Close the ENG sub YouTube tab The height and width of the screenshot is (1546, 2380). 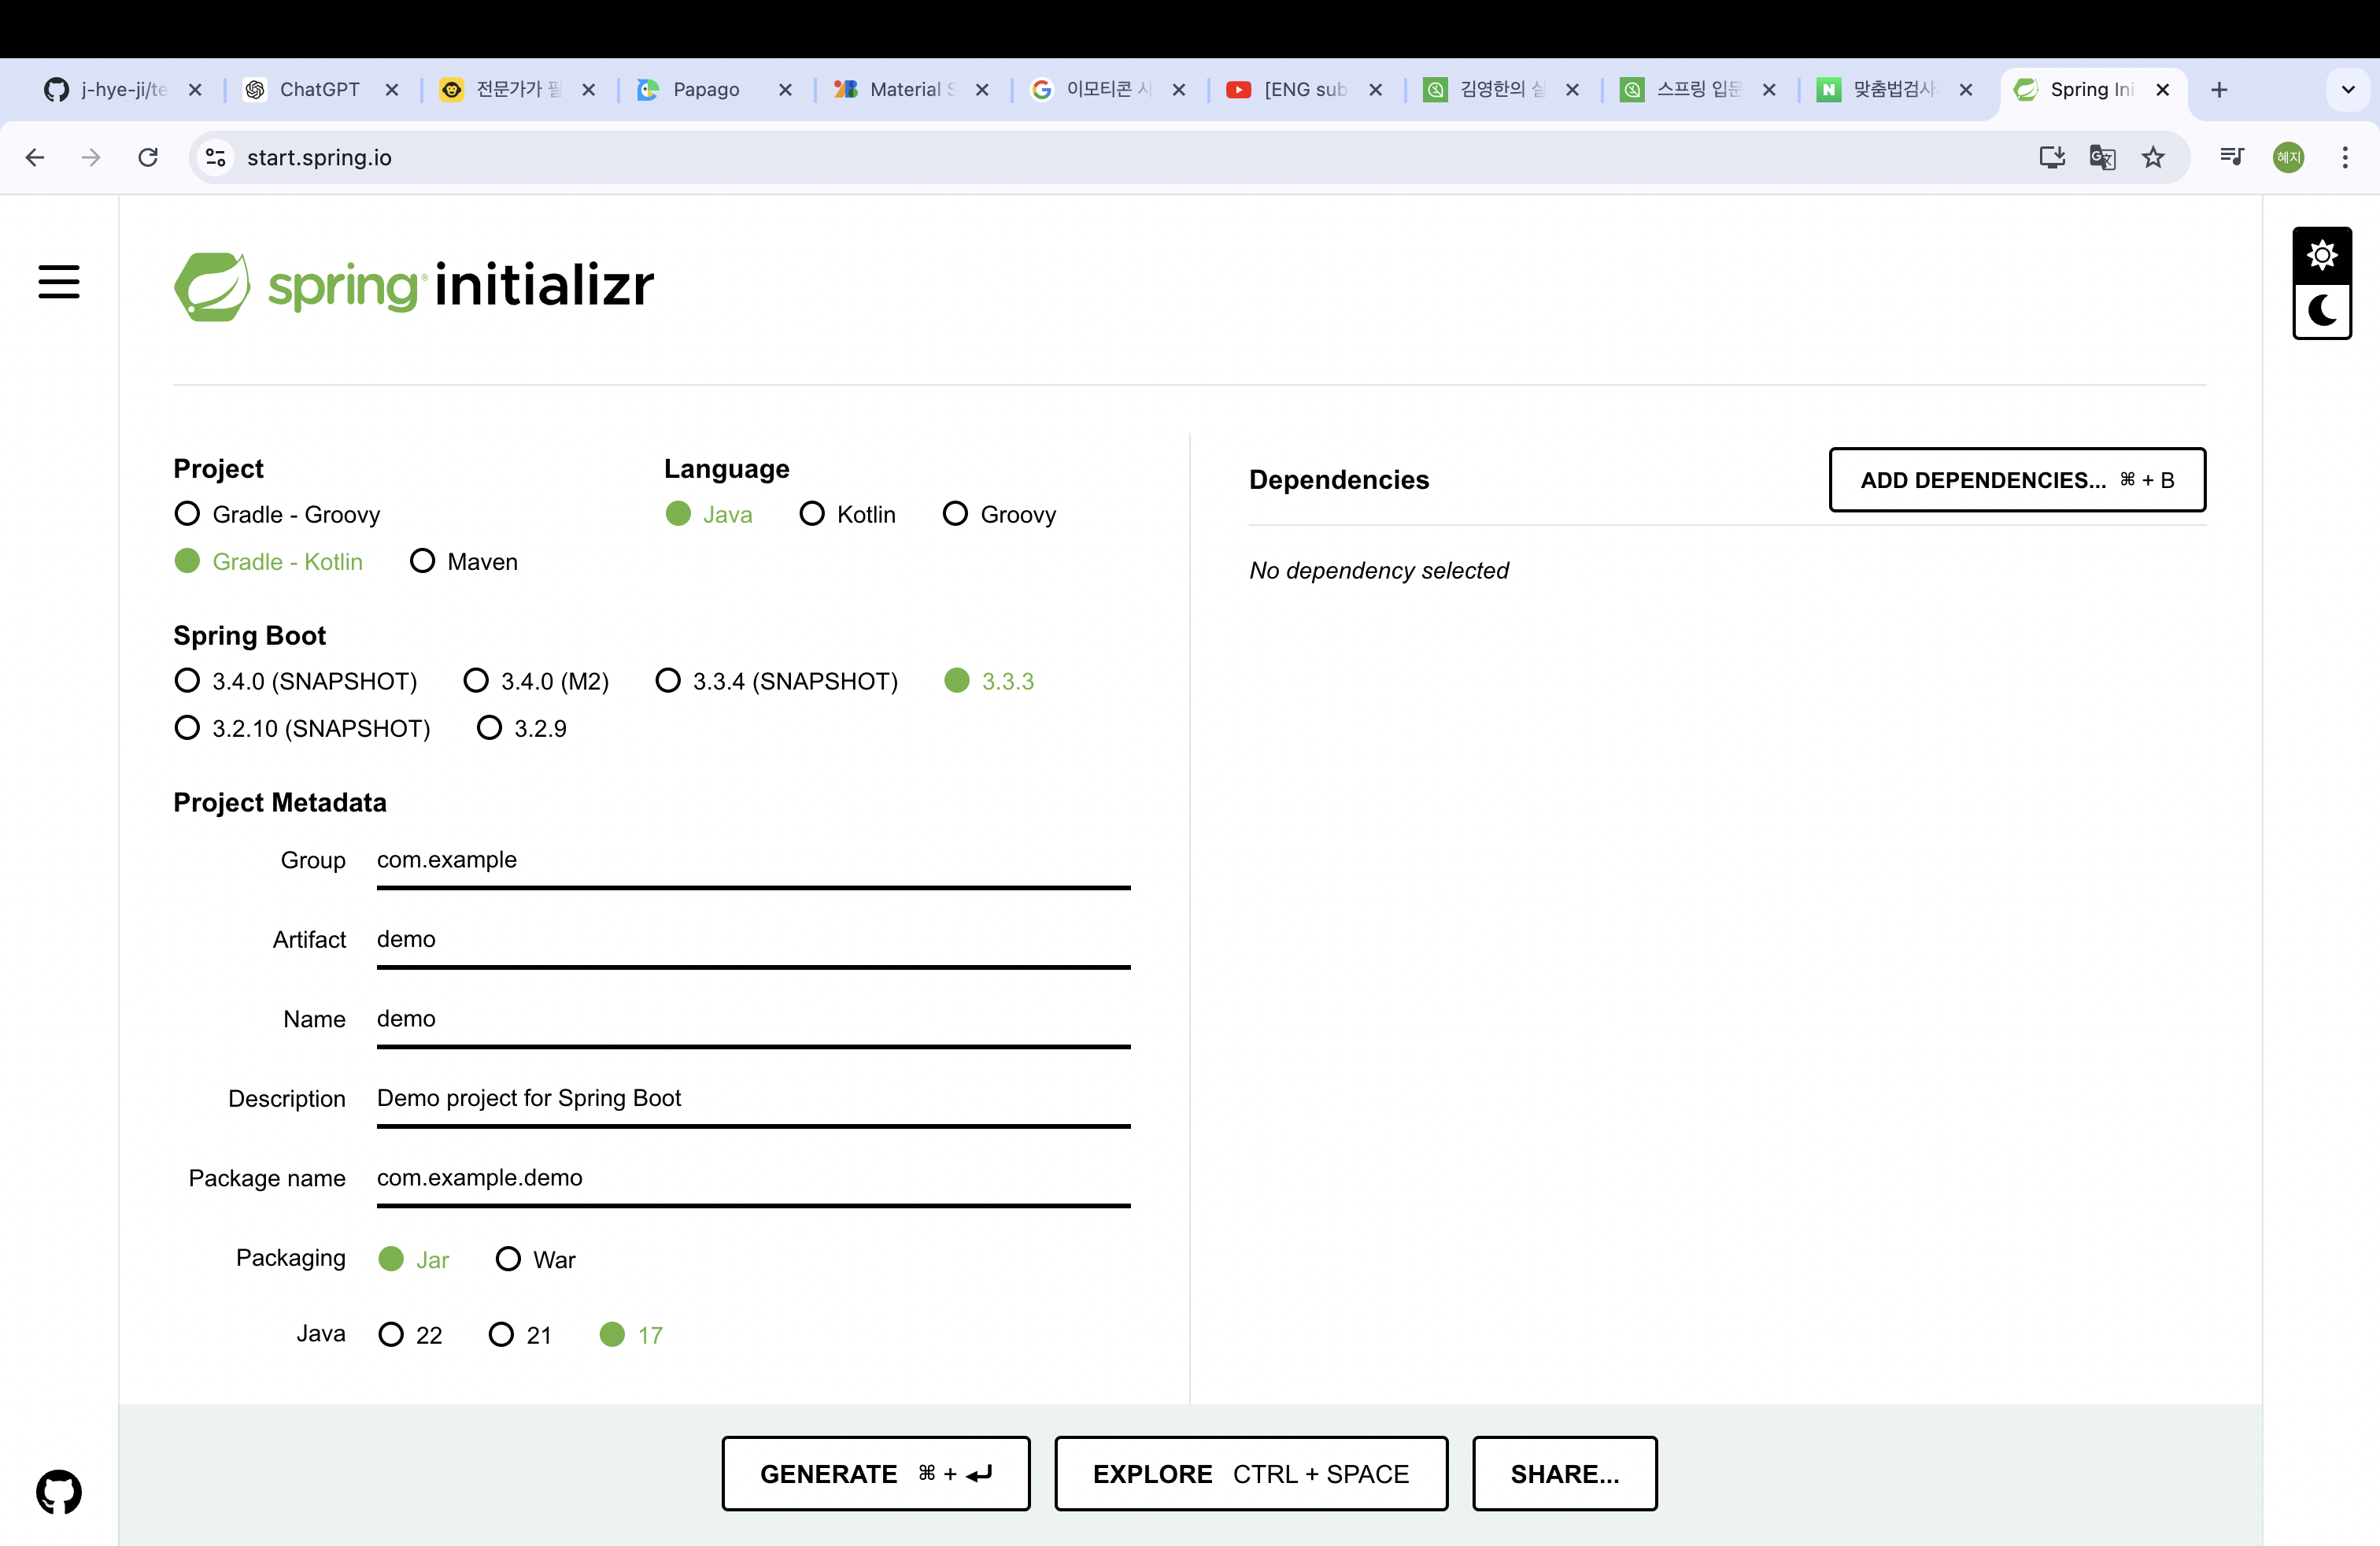coord(1375,90)
